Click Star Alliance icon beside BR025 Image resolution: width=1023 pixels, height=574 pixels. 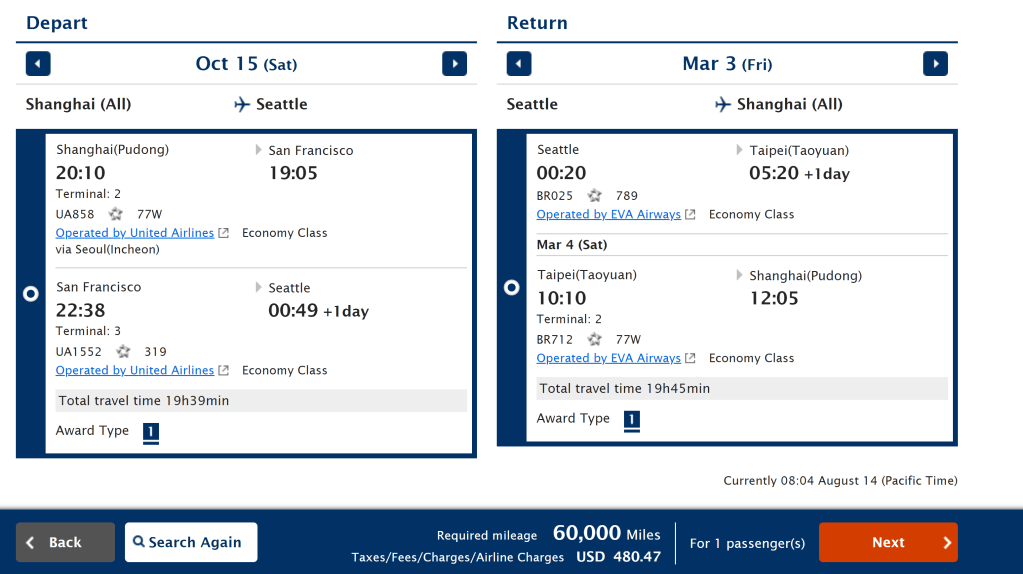coord(595,196)
